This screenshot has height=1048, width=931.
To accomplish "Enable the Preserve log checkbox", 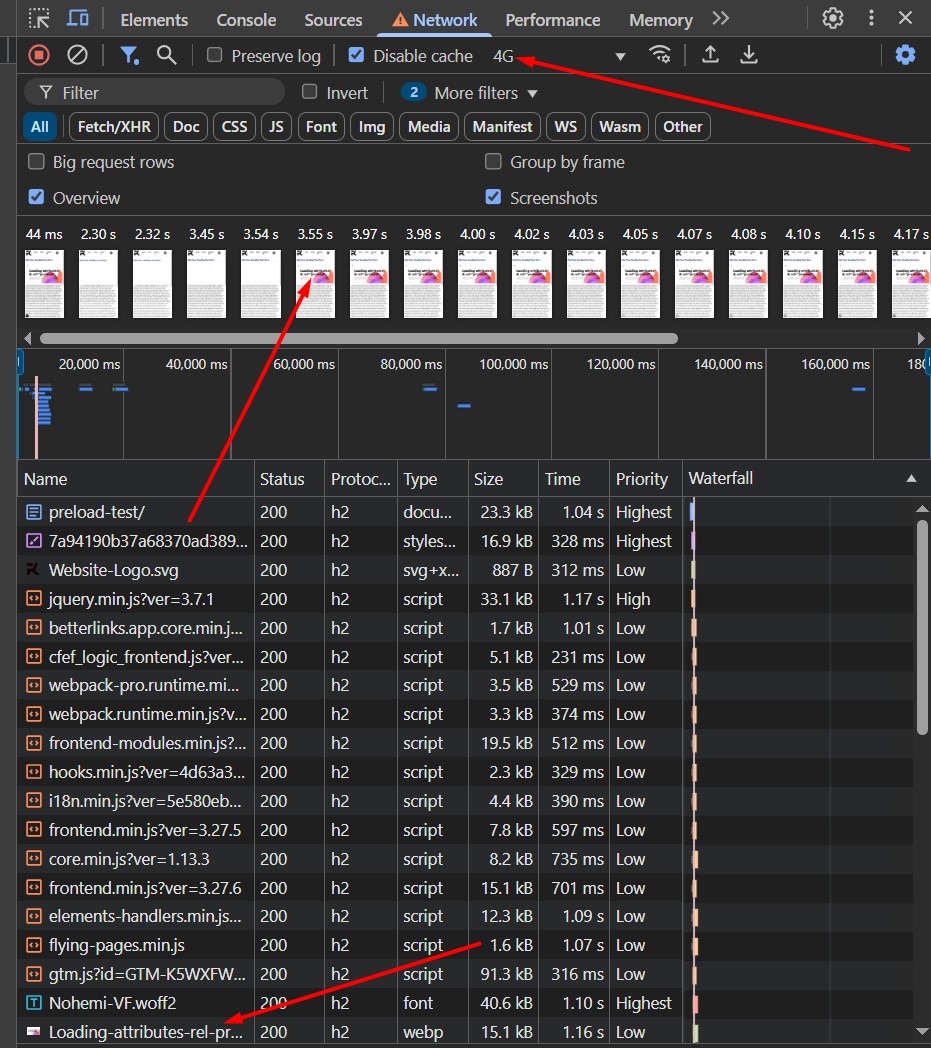I will (x=215, y=55).
